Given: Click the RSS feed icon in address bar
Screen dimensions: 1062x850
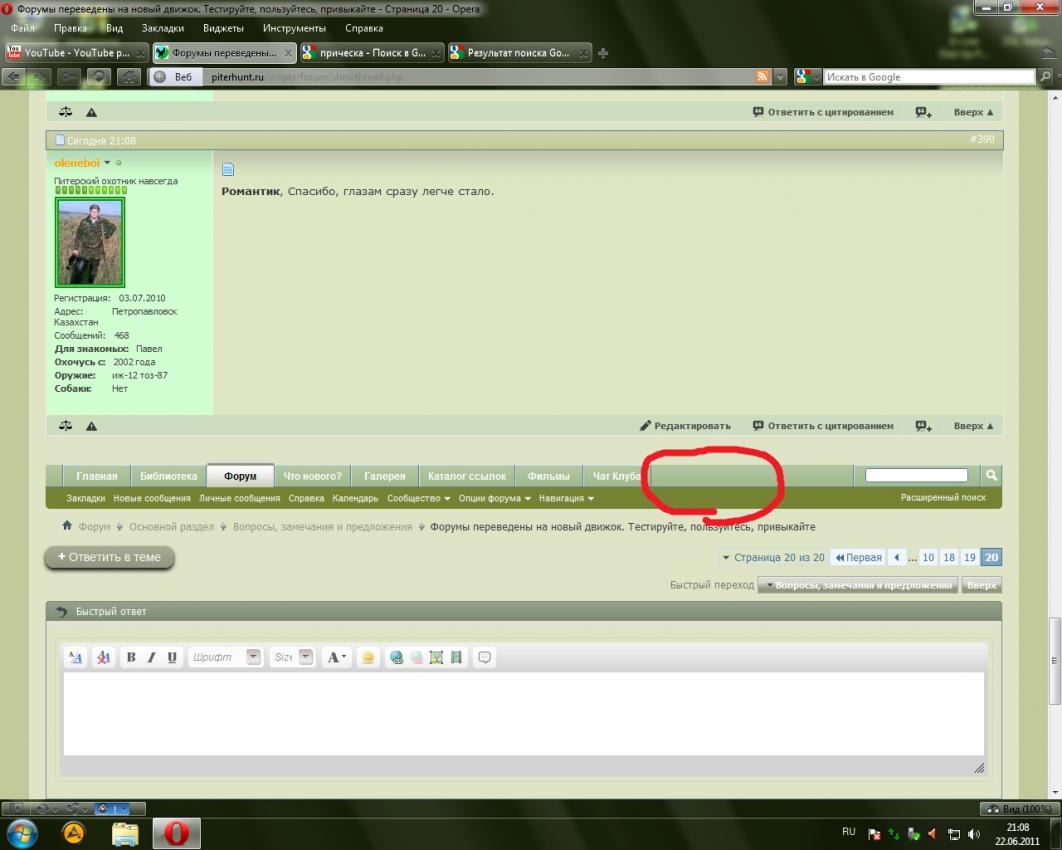Looking at the screenshot, I should 763,77.
